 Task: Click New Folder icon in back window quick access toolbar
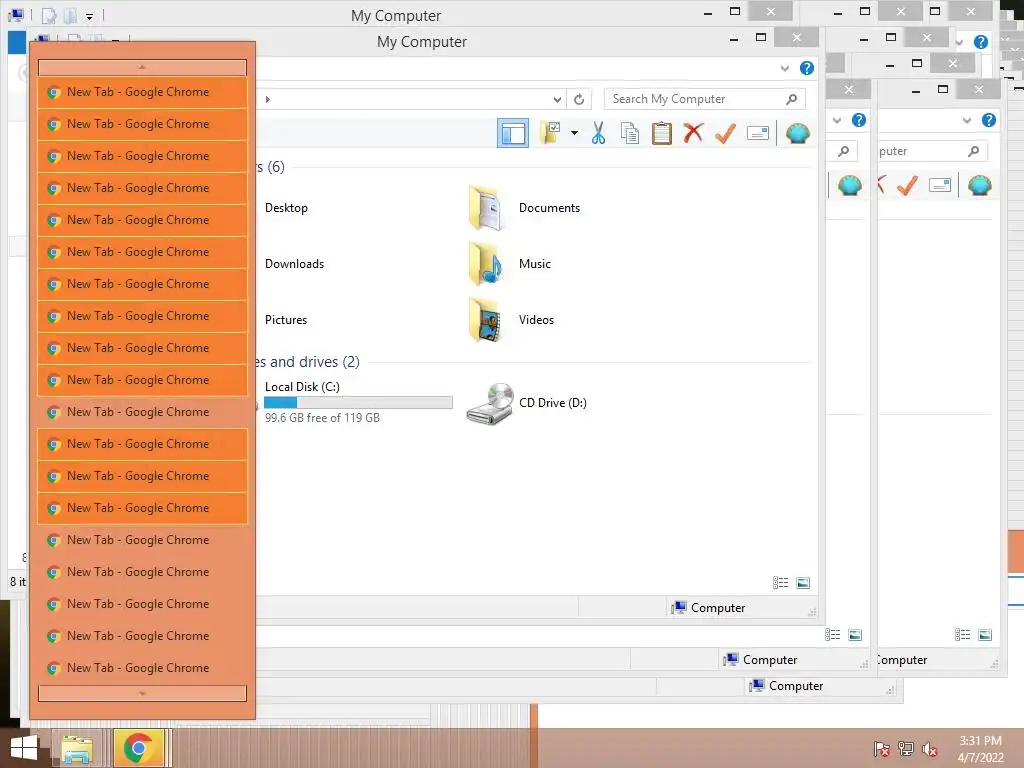(69, 15)
